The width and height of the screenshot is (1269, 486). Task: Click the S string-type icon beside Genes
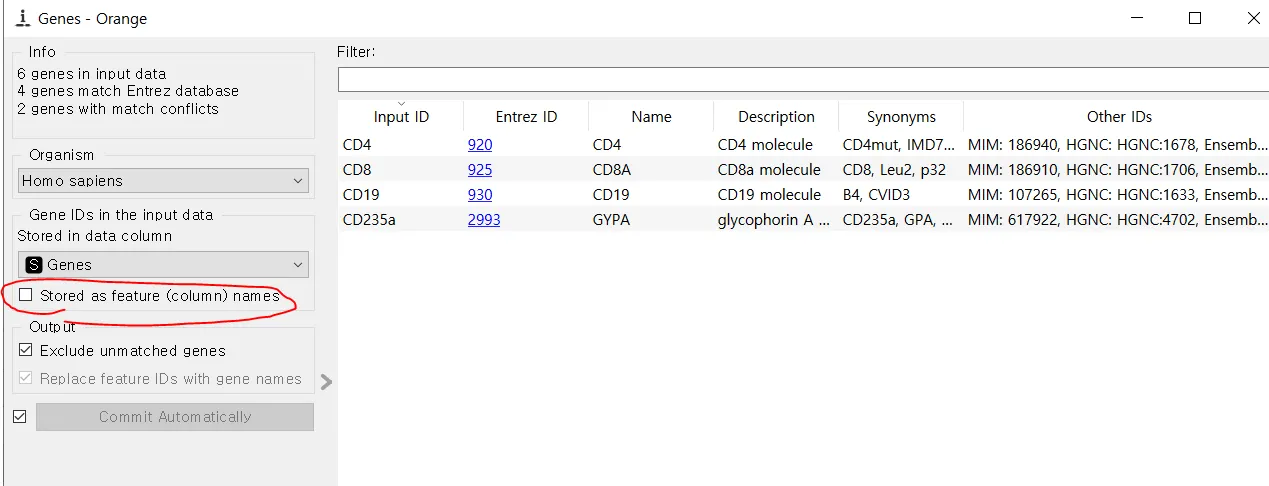coord(35,265)
